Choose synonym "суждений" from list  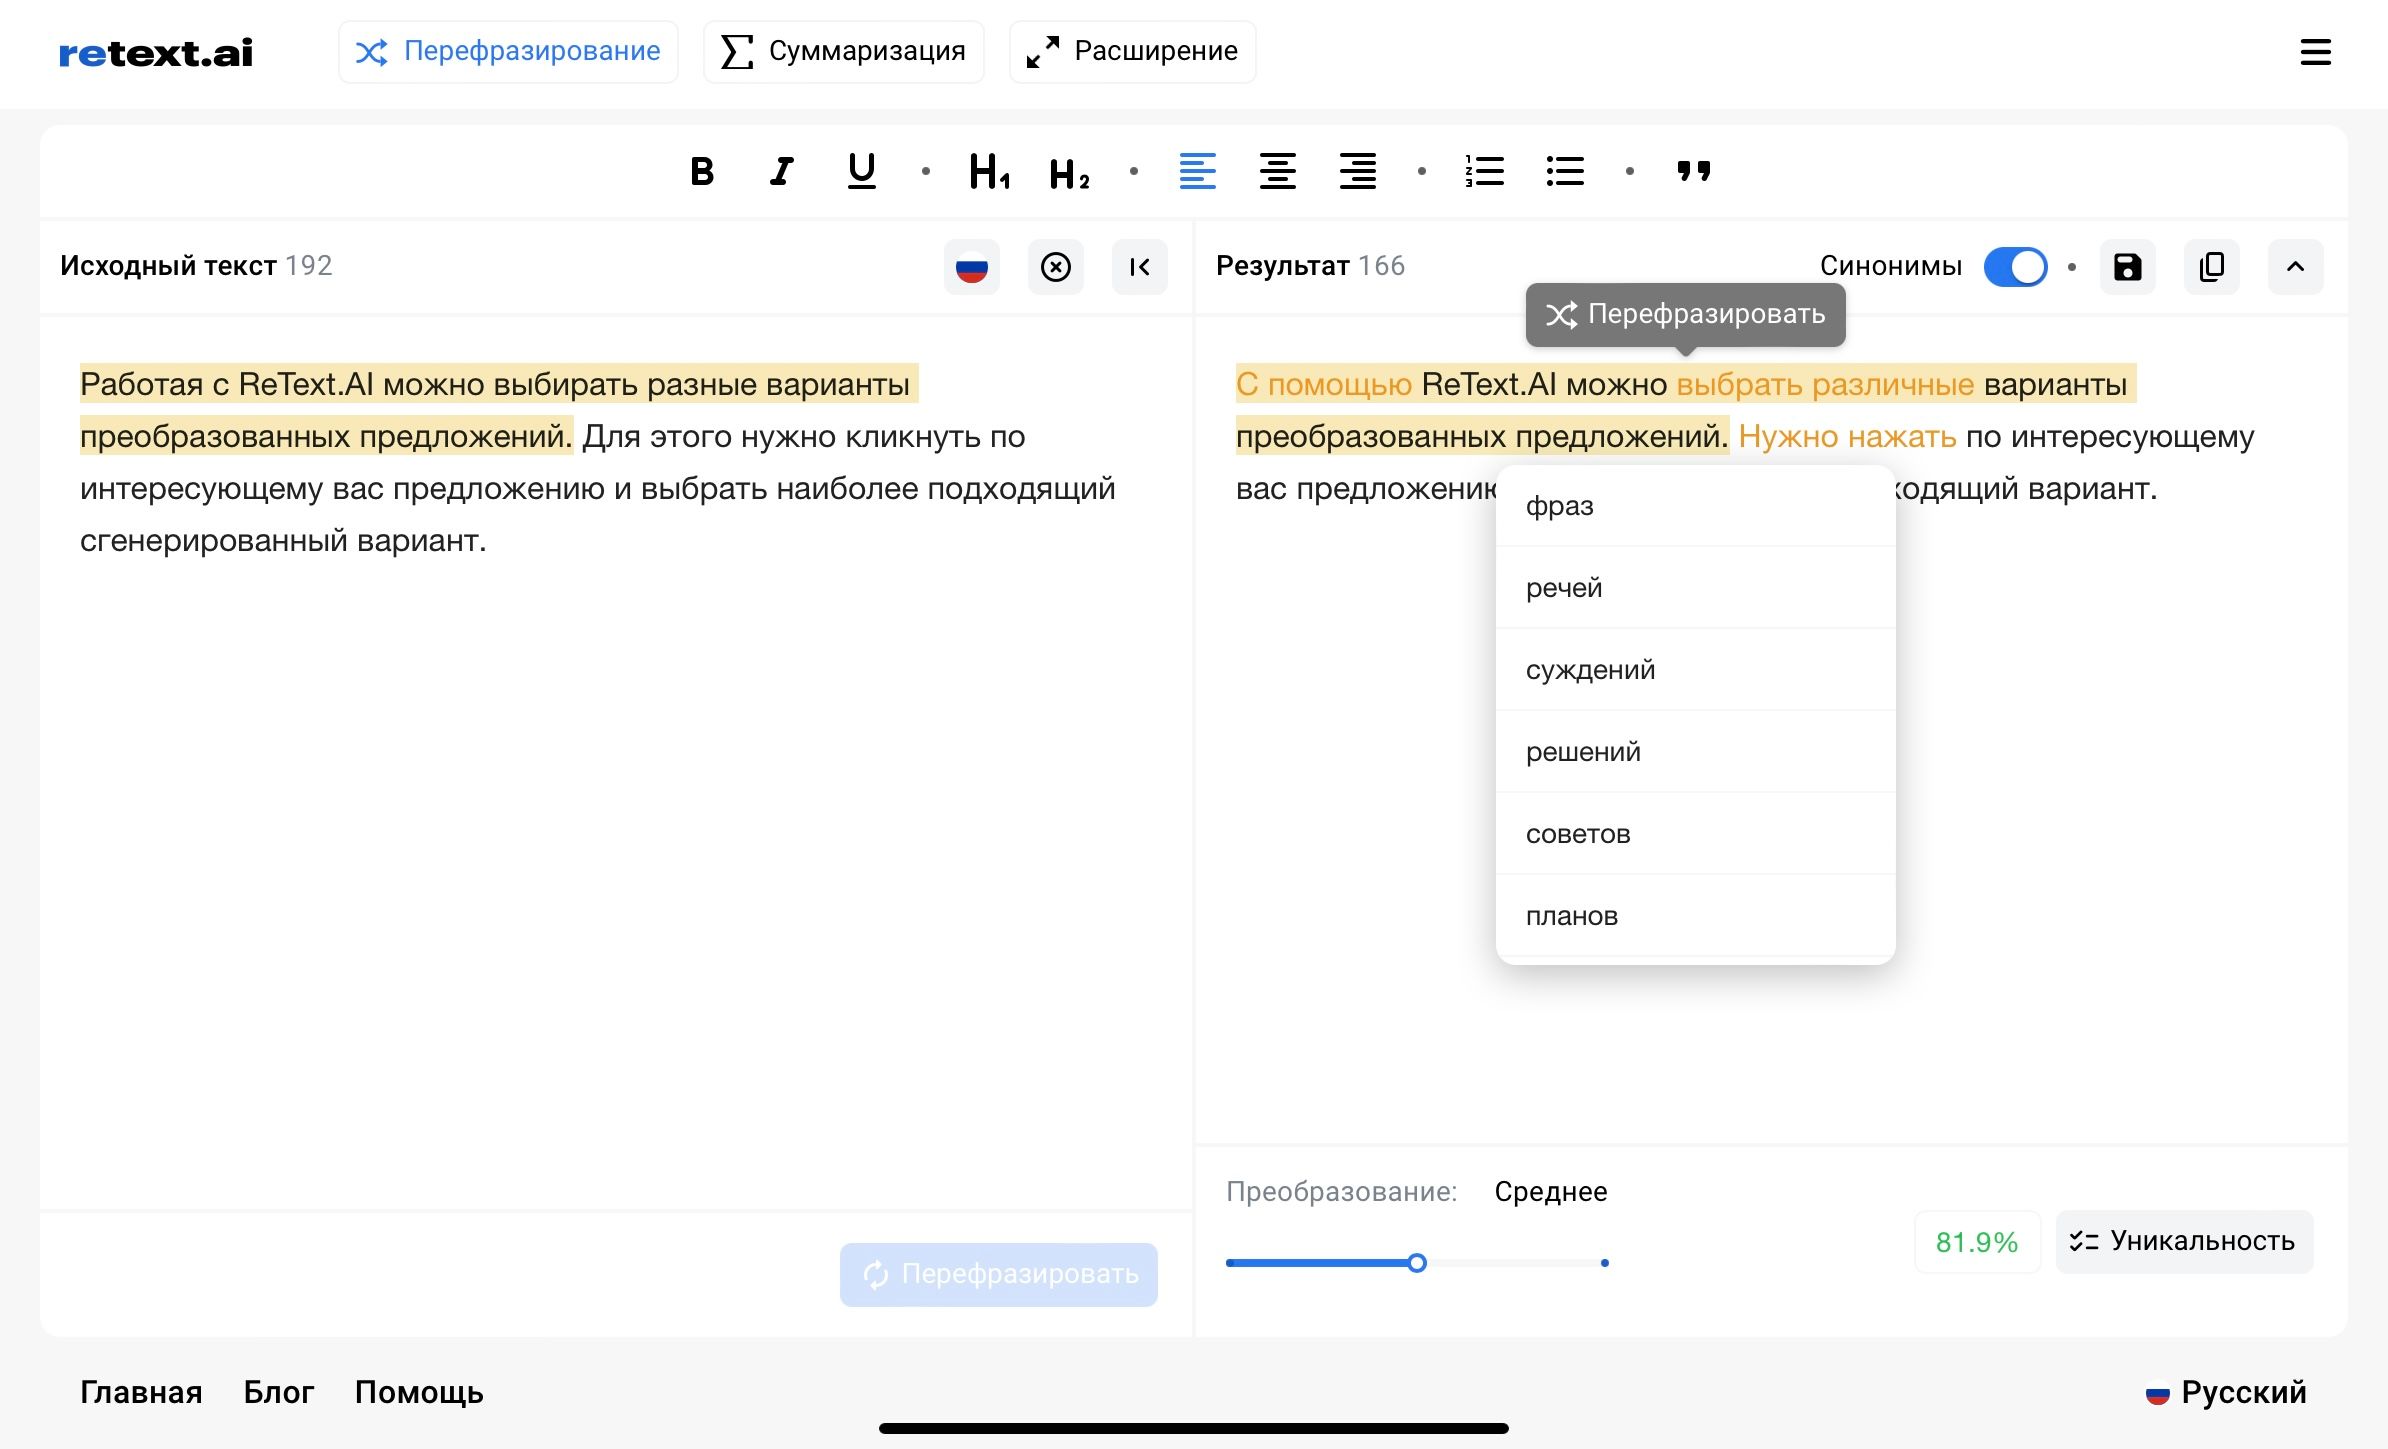tap(1590, 670)
